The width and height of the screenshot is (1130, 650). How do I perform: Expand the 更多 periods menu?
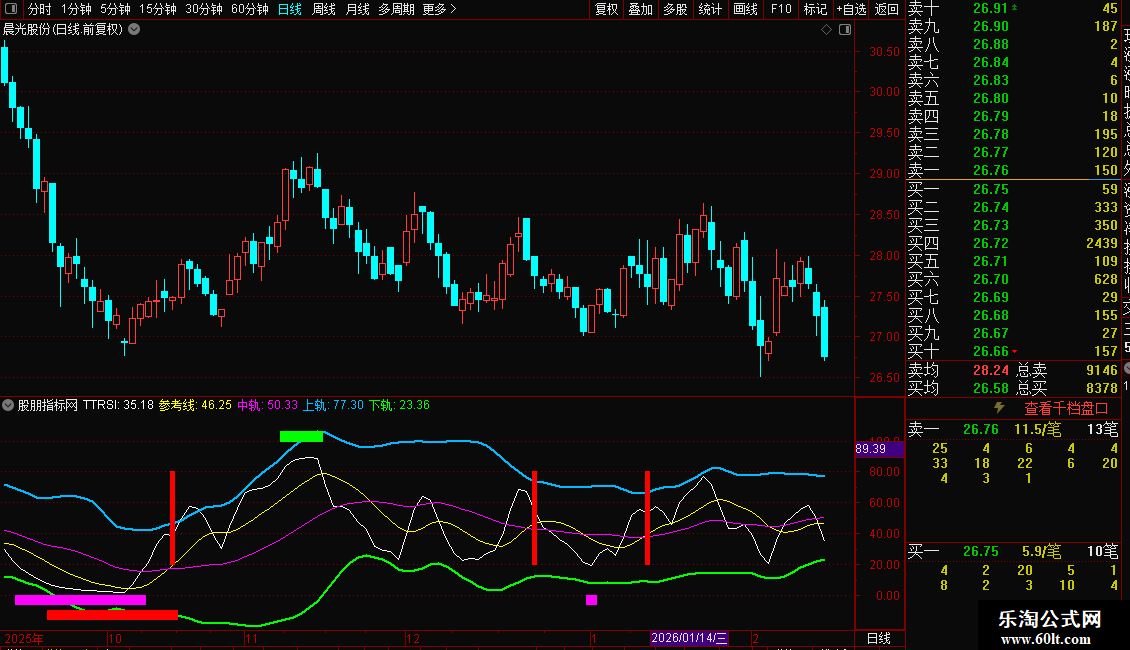click(439, 9)
